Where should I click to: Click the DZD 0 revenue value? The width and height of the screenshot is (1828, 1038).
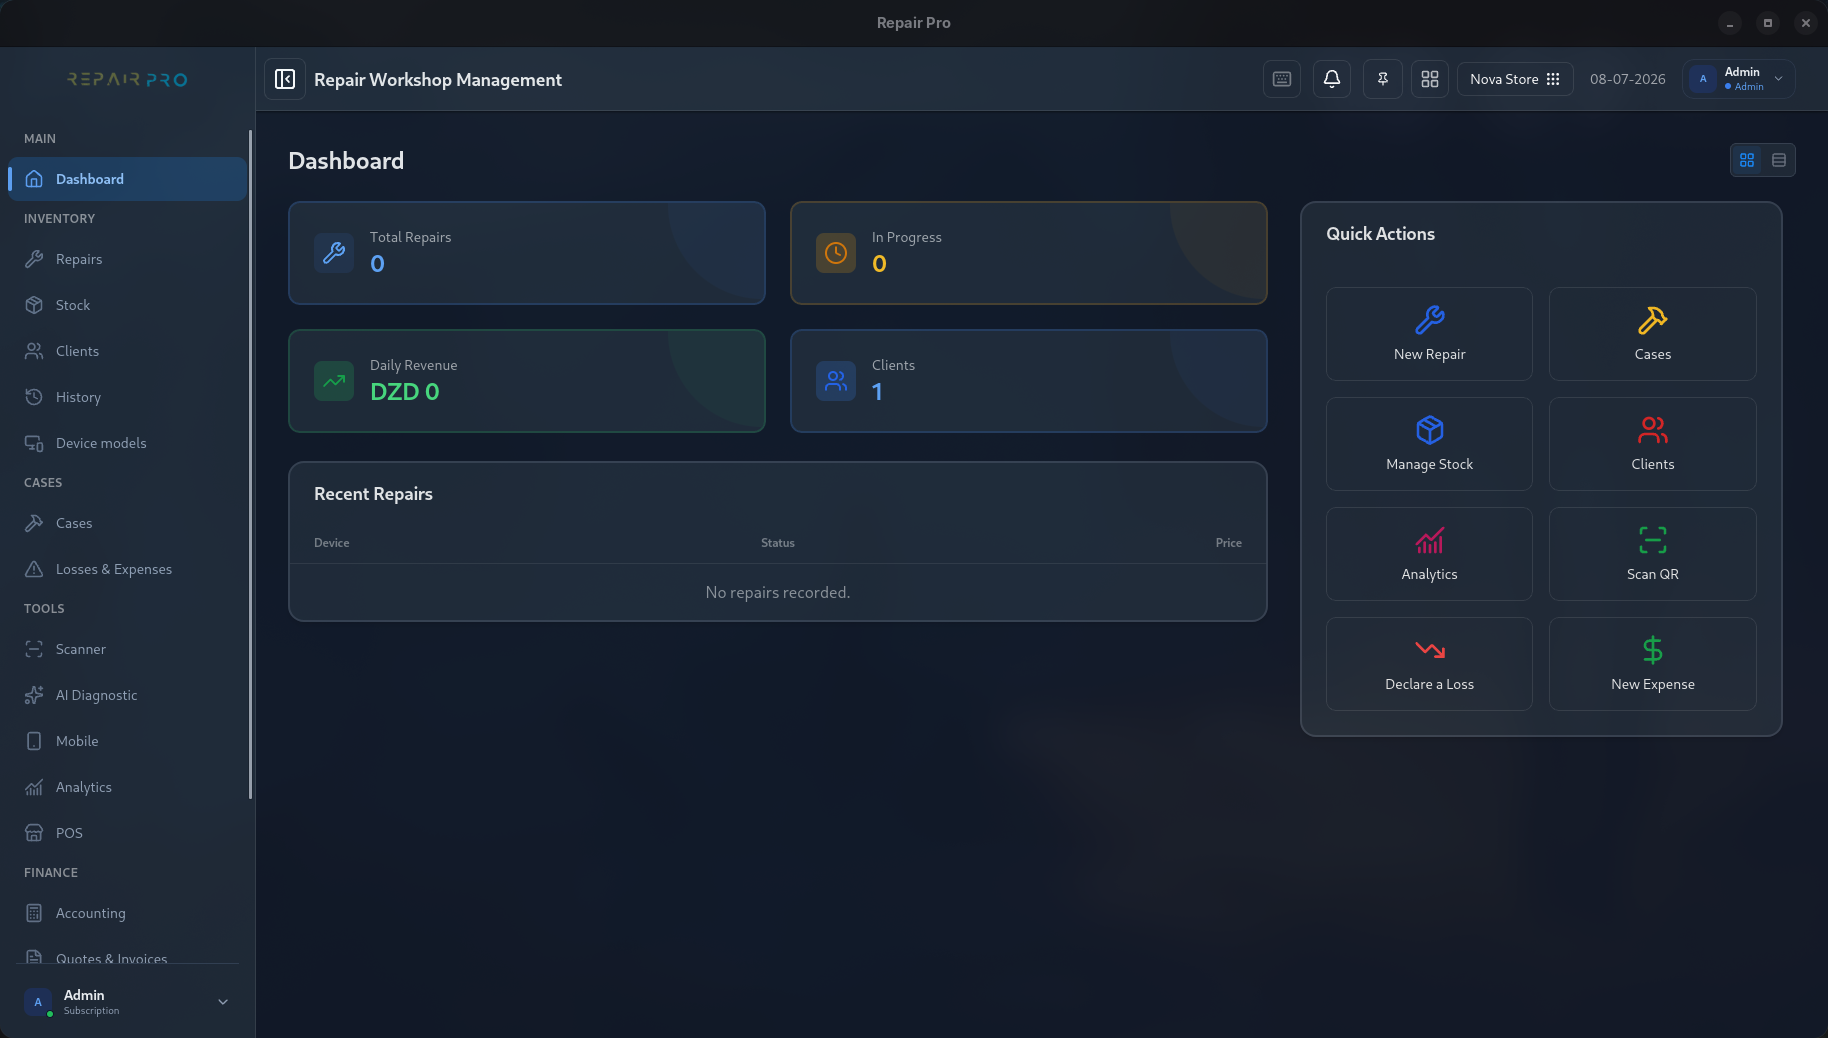point(405,392)
